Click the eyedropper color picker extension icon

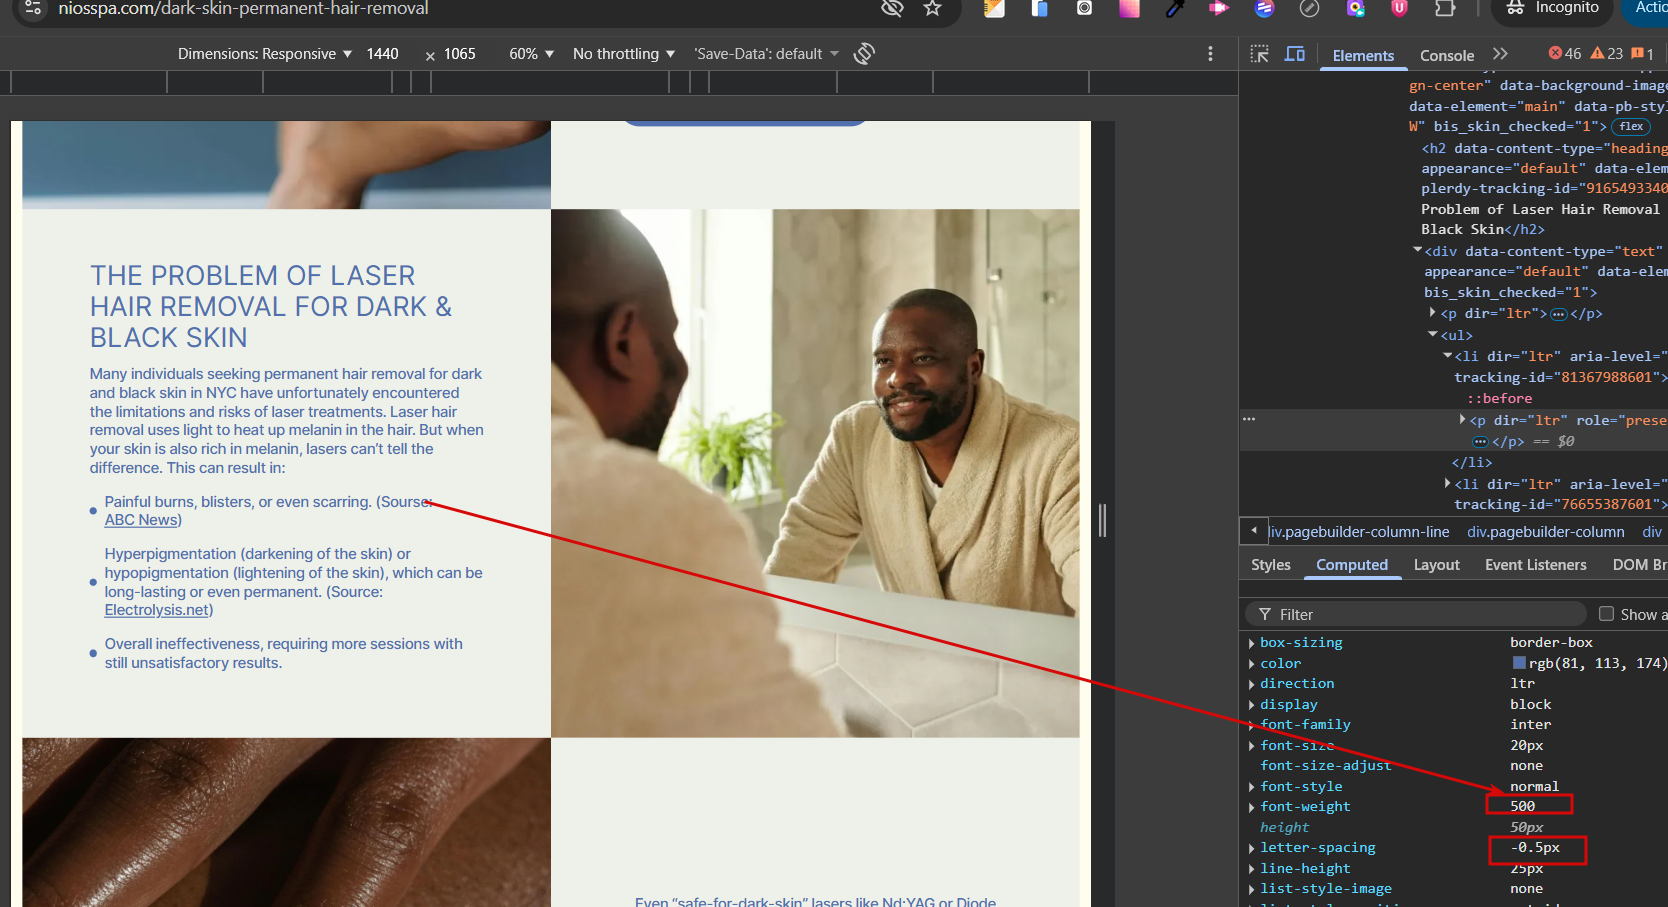pos(1175,9)
